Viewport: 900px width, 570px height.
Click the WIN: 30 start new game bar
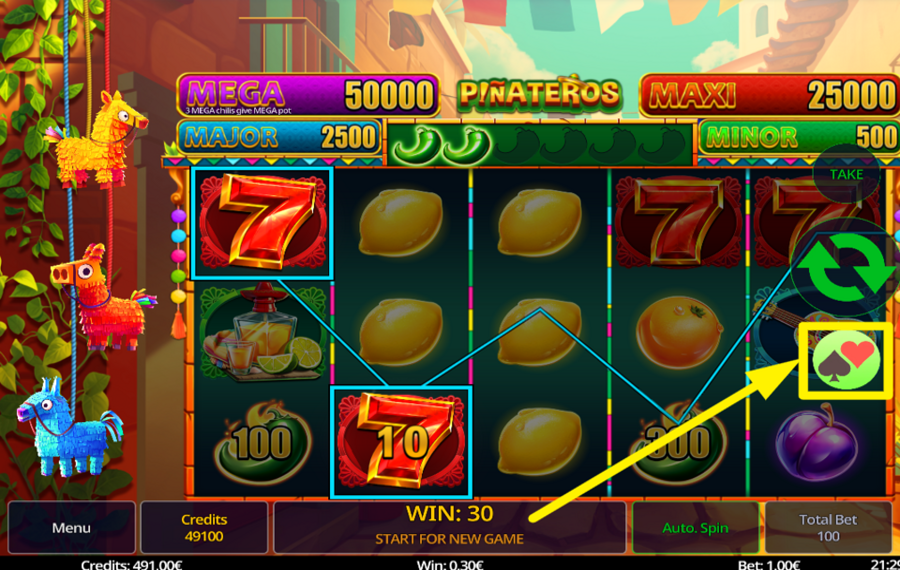point(449,528)
